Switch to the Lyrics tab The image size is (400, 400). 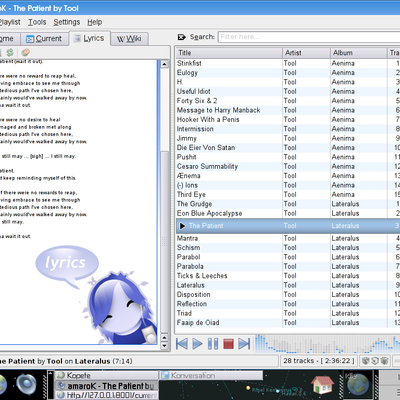pos(89,38)
